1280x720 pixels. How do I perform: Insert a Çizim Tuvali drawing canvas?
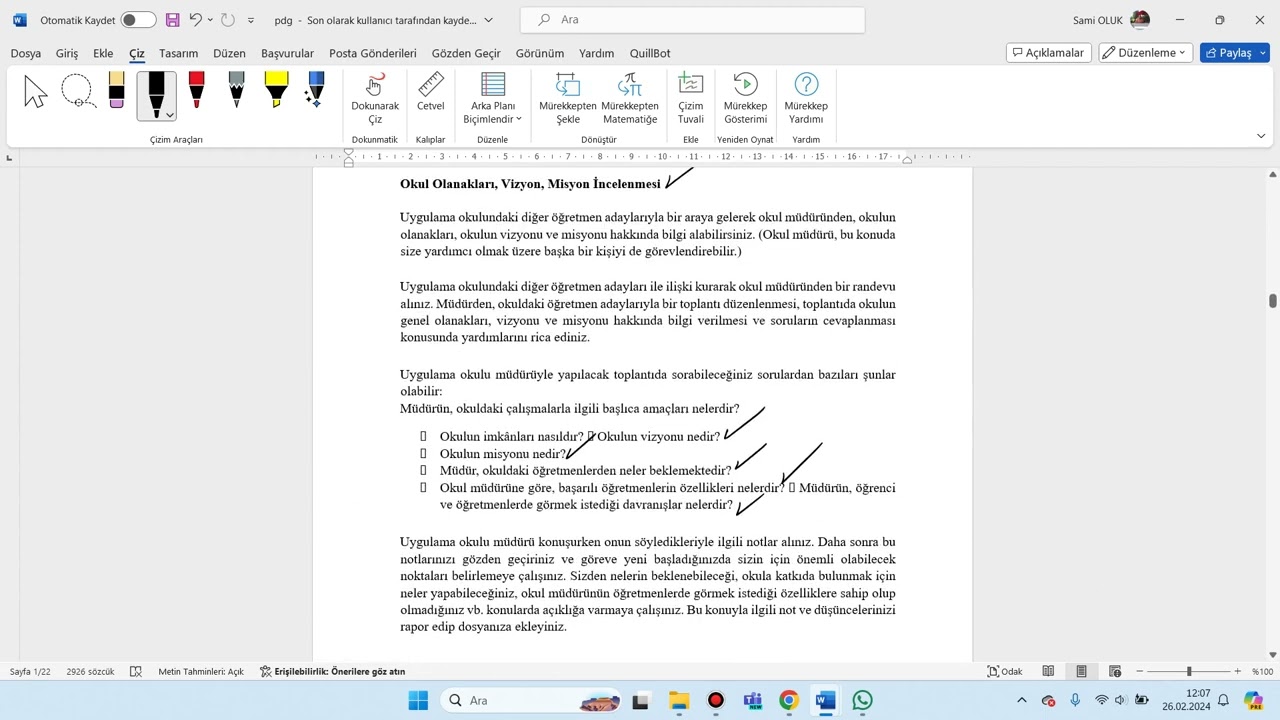(691, 99)
